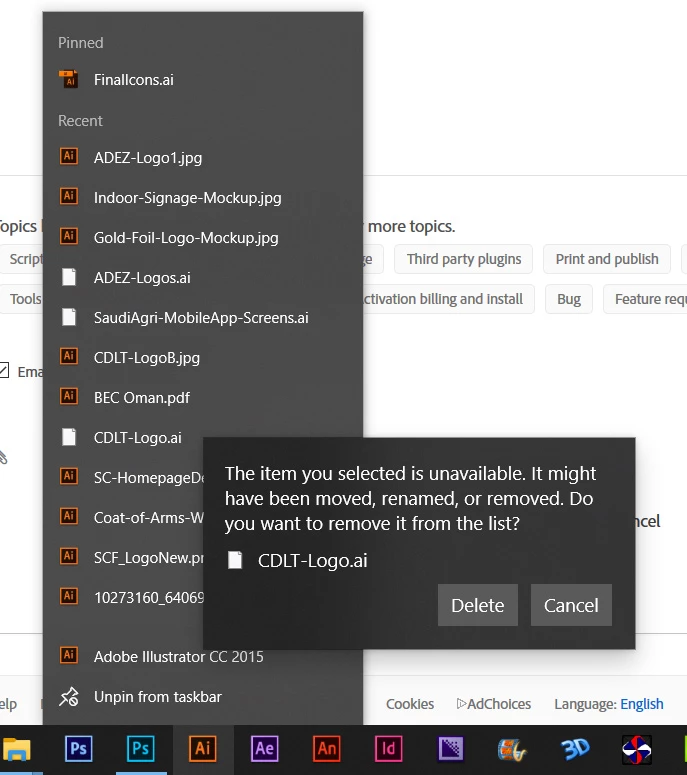The height and width of the screenshot is (775, 687).
Task: Toggle the Email checkbox on the webpage
Action: point(3,371)
